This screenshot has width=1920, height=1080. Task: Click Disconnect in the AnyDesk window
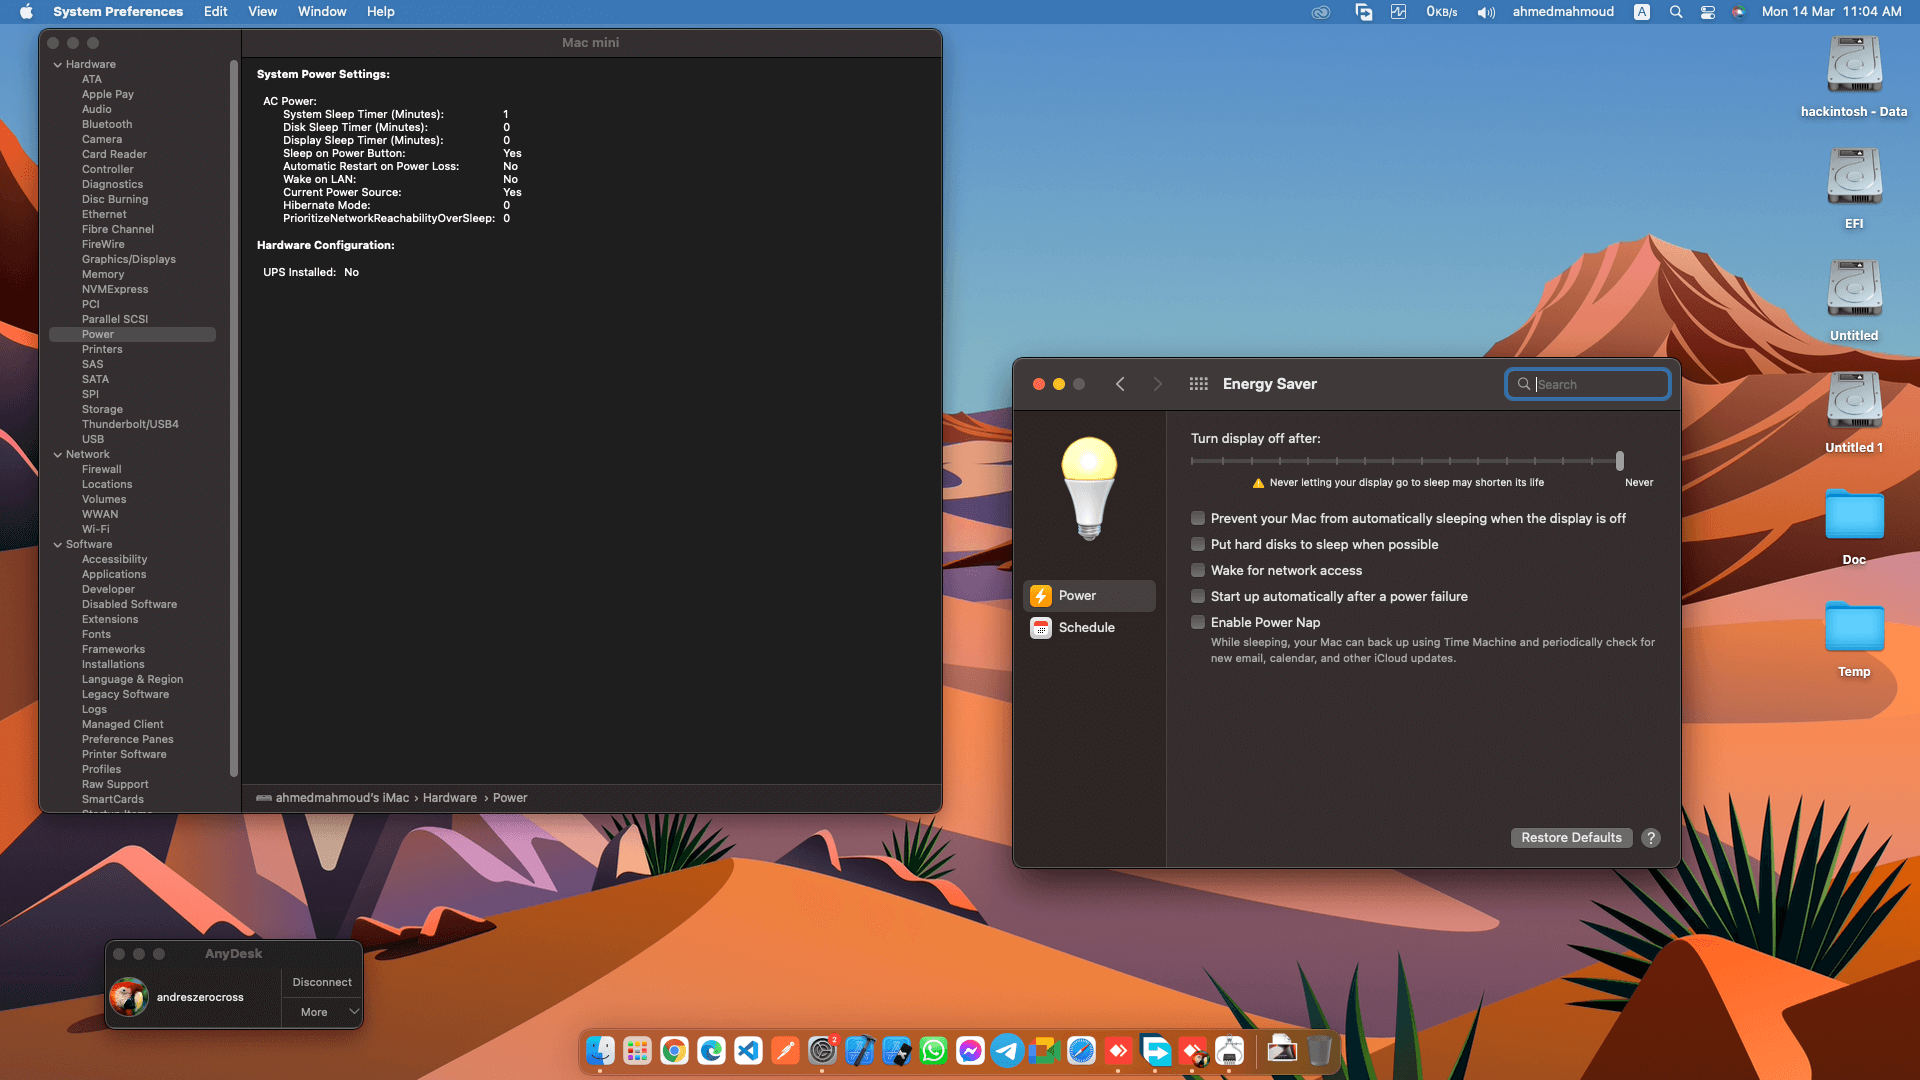(x=322, y=982)
